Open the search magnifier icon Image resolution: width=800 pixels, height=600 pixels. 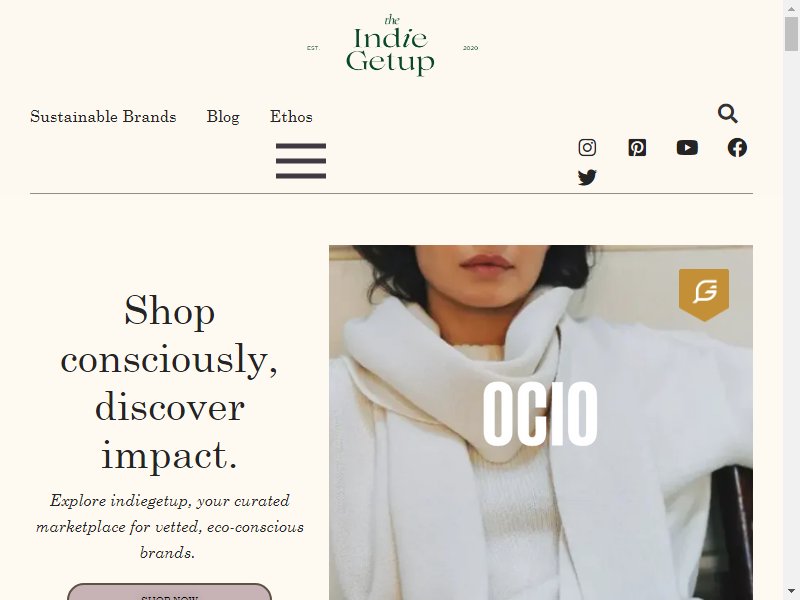pyautogui.click(x=728, y=113)
